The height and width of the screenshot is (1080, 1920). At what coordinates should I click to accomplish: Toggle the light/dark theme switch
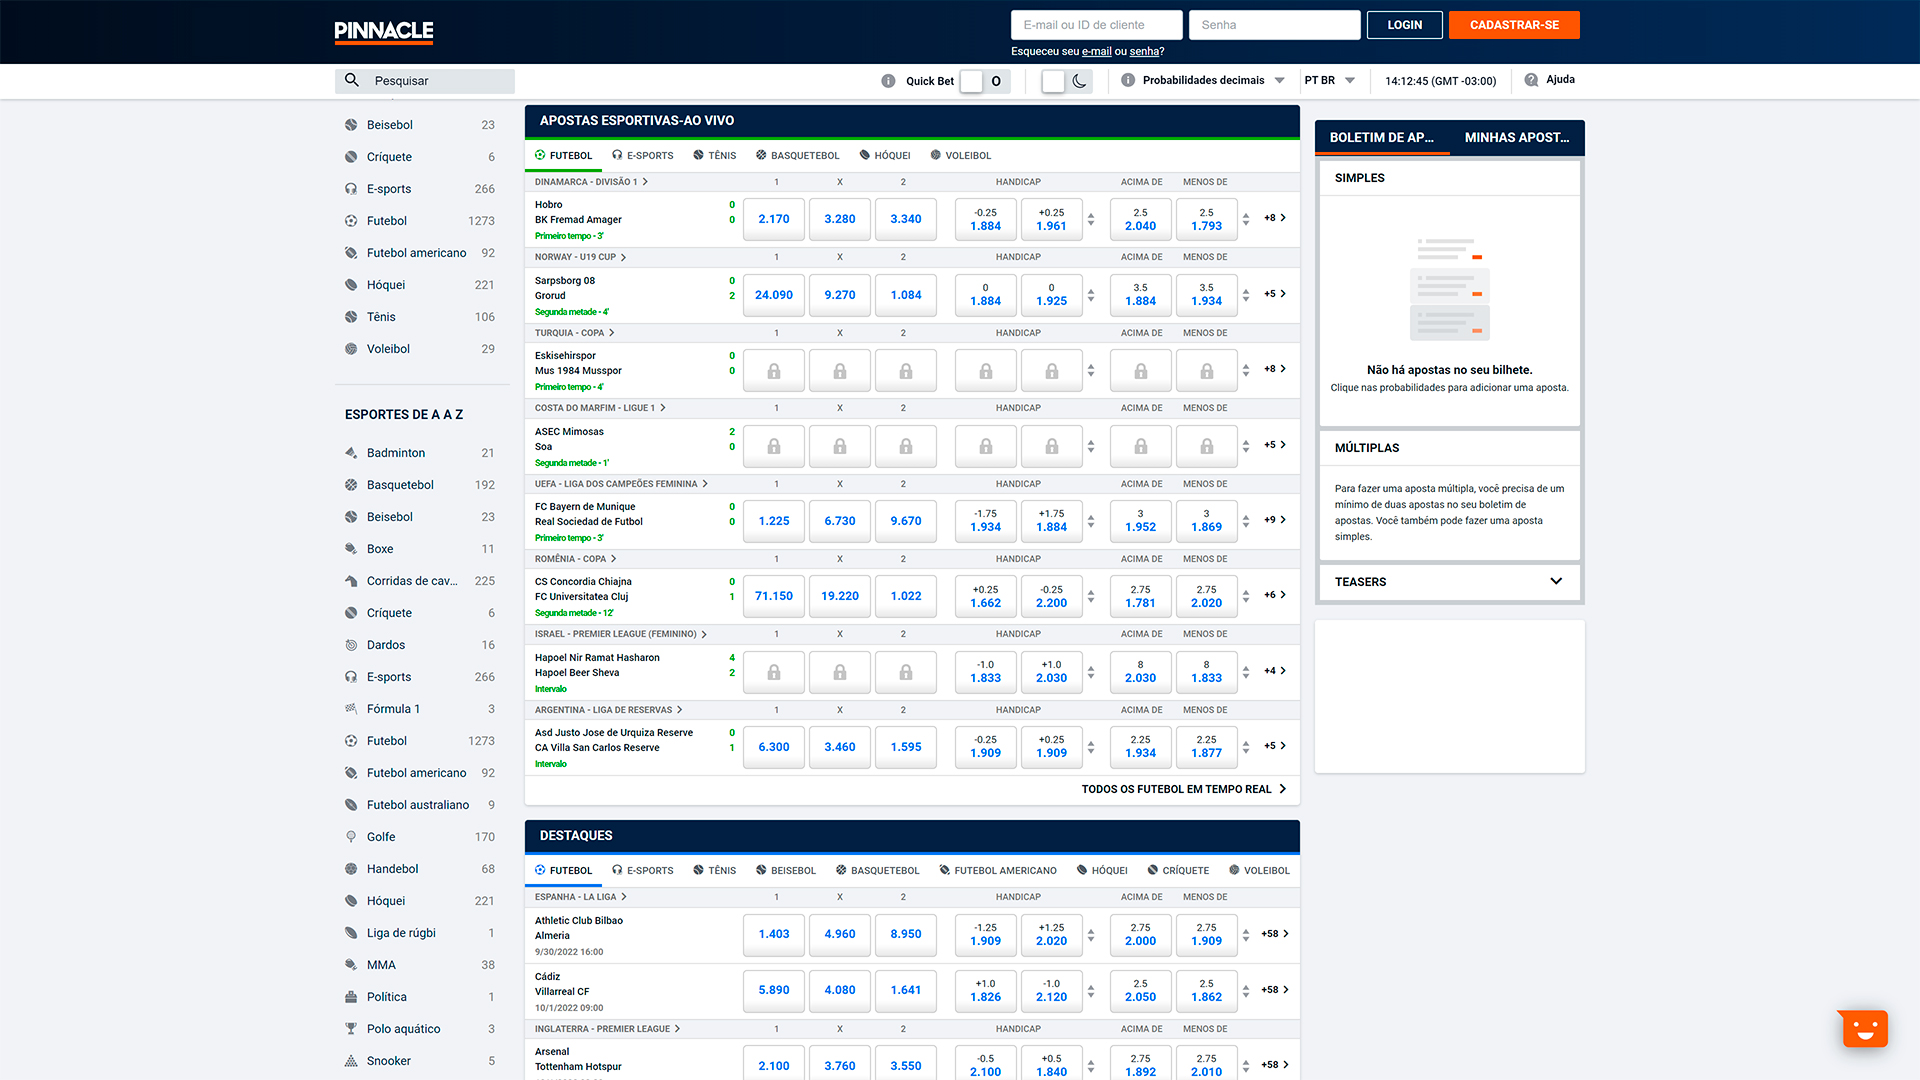tap(1067, 81)
